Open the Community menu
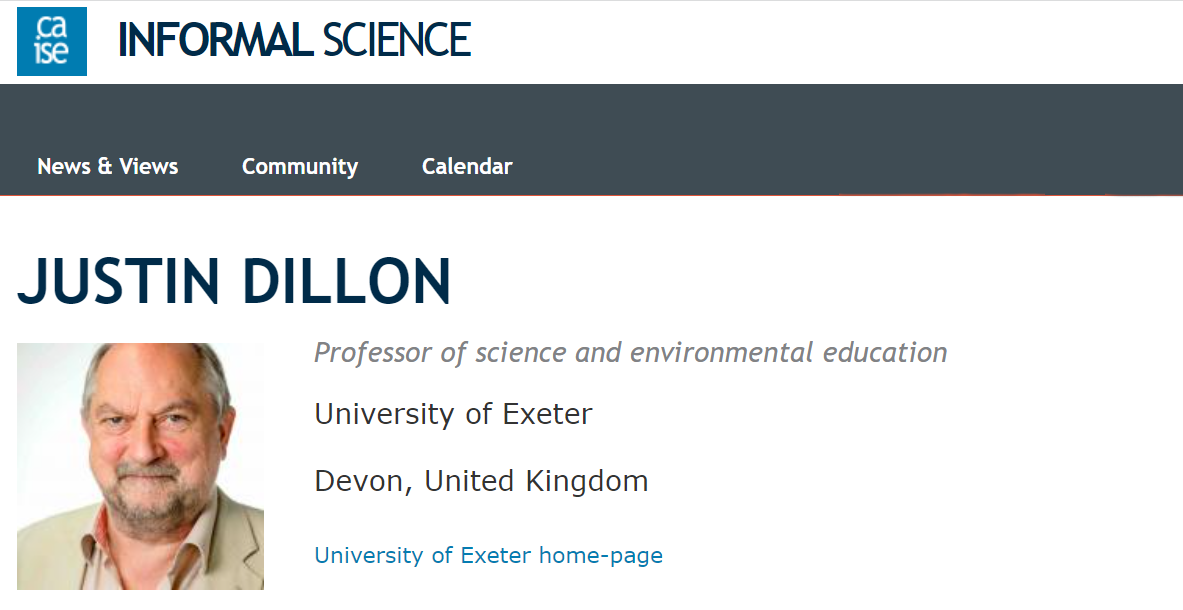This screenshot has width=1183, height=610. pos(300,167)
